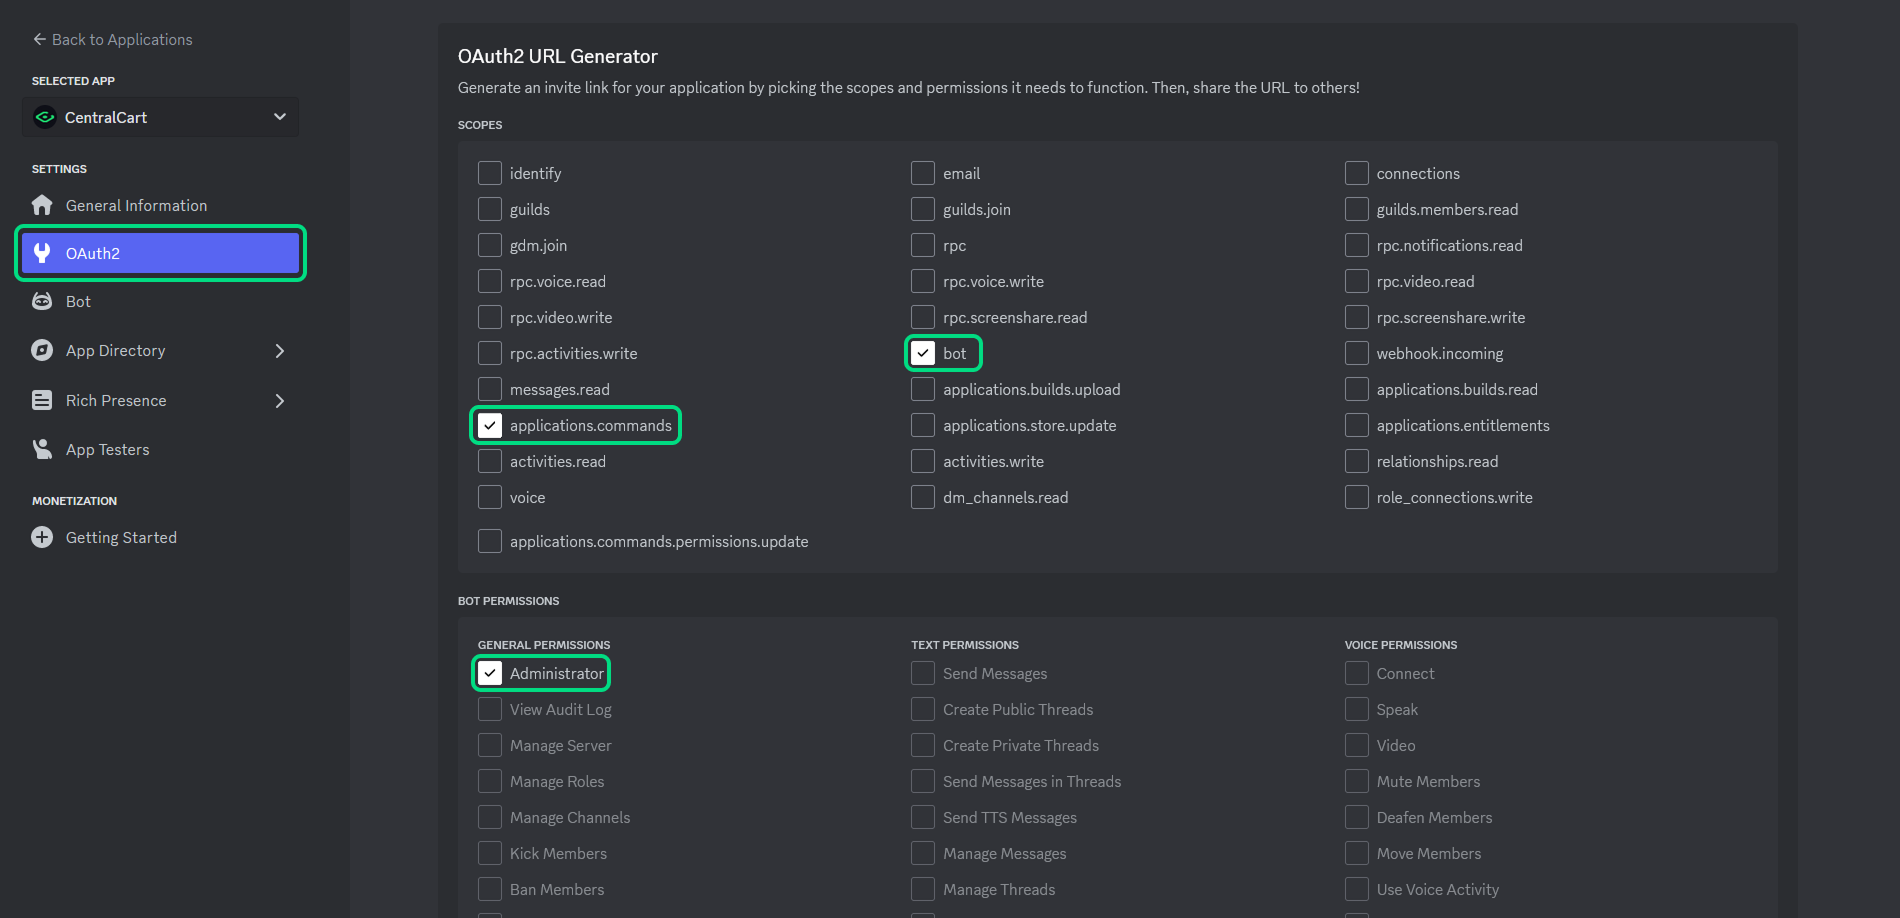Click the App Testers icon
The image size is (1900, 918).
pyautogui.click(x=42, y=449)
